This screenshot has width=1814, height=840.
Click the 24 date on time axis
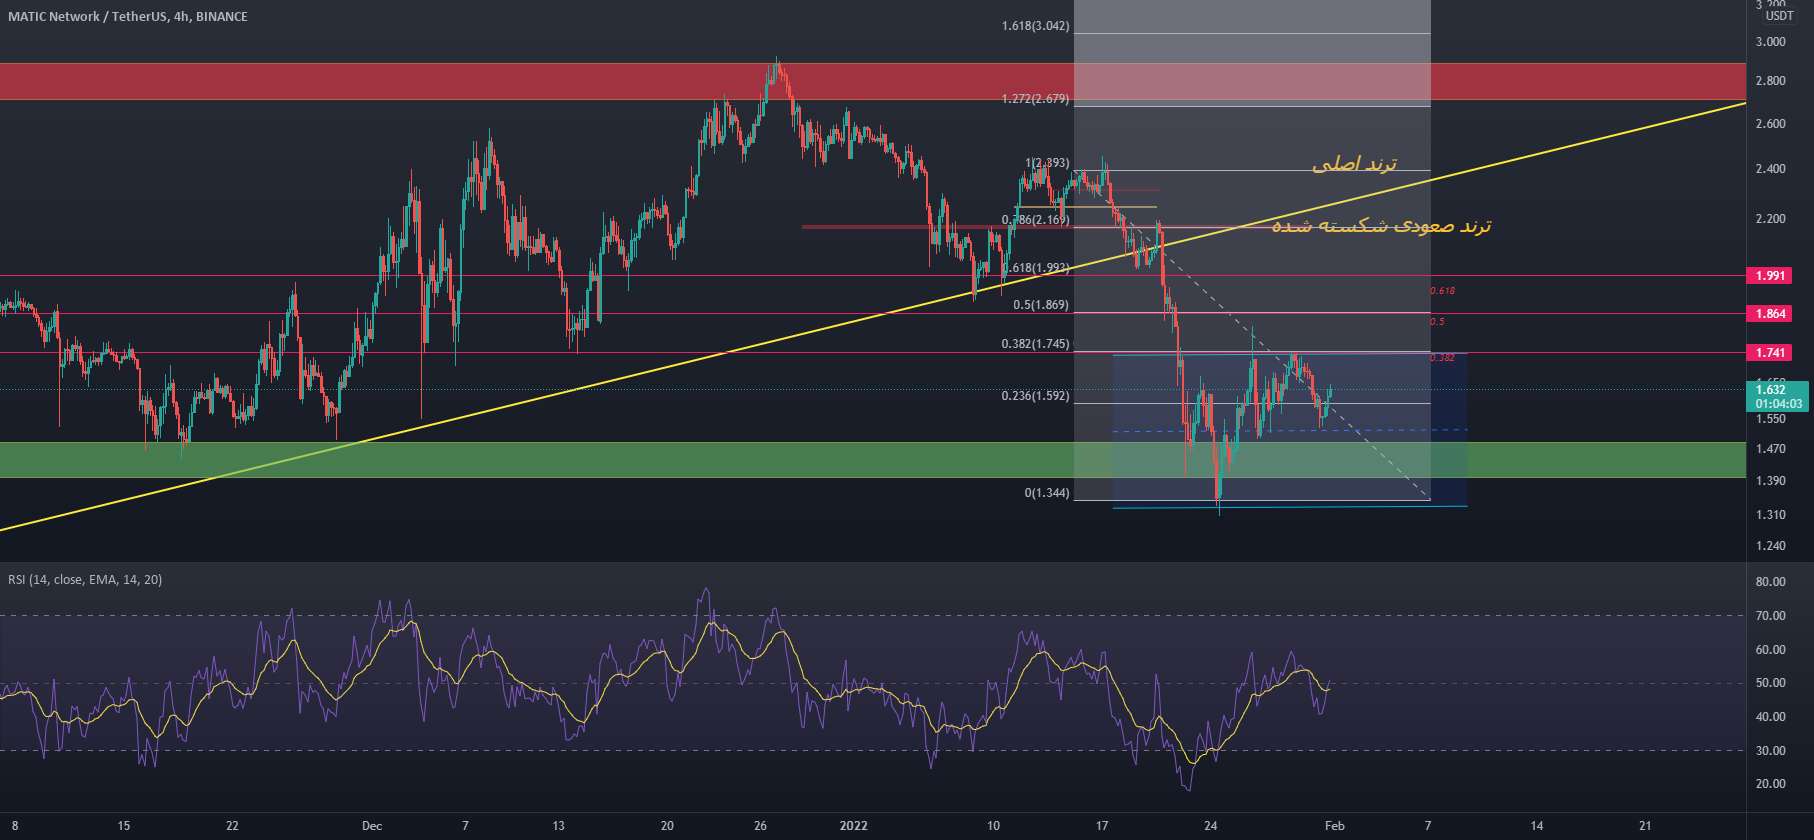pos(1210,826)
